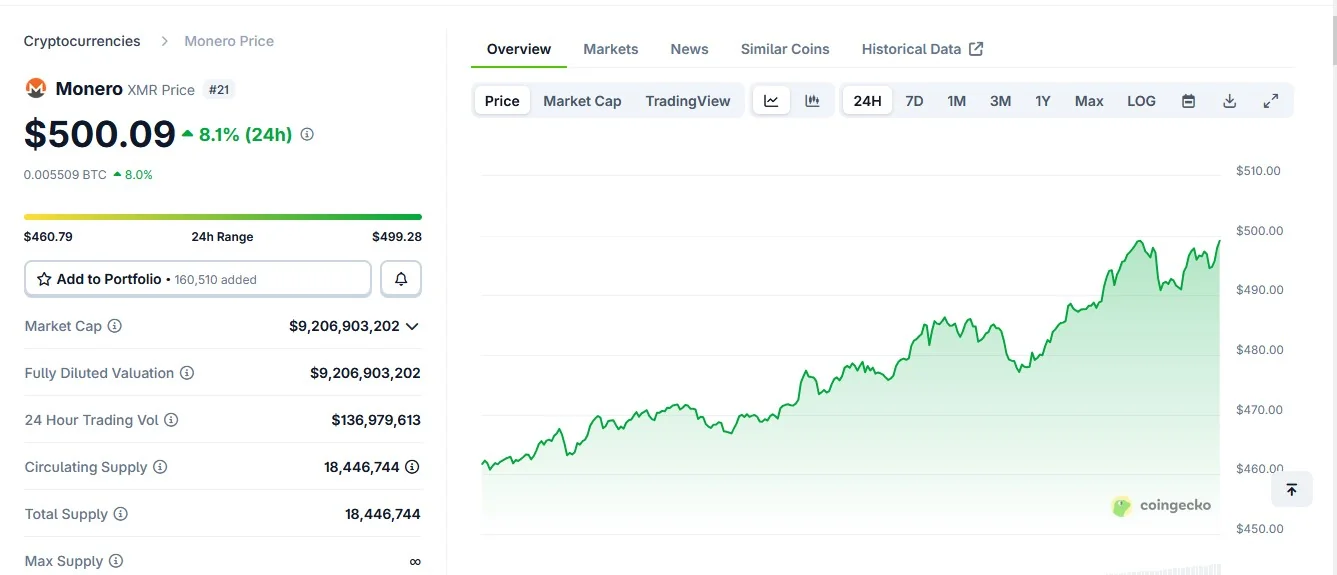
Task: Switch to line chart view icon
Action: tap(771, 101)
